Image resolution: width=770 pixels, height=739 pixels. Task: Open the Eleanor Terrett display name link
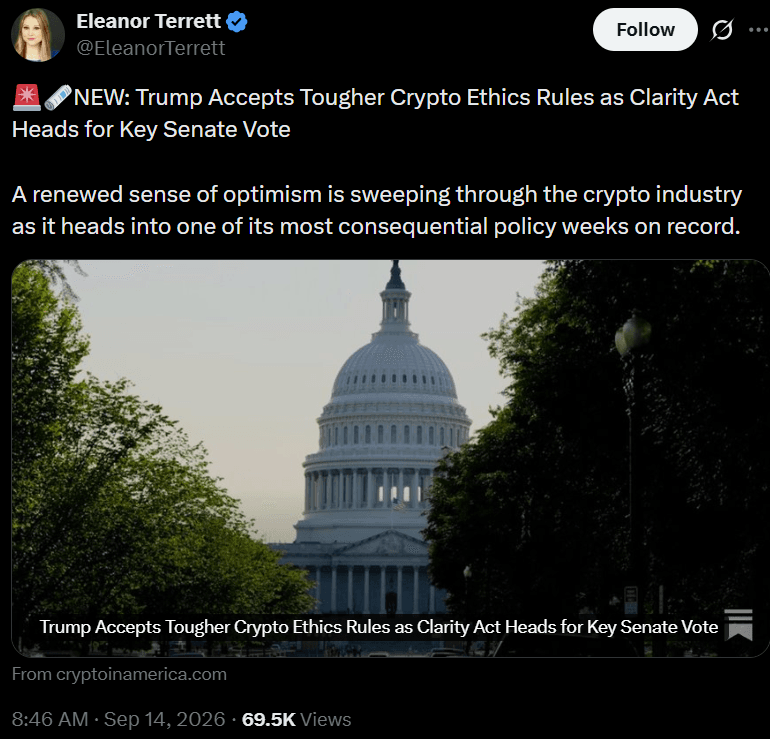(x=149, y=21)
